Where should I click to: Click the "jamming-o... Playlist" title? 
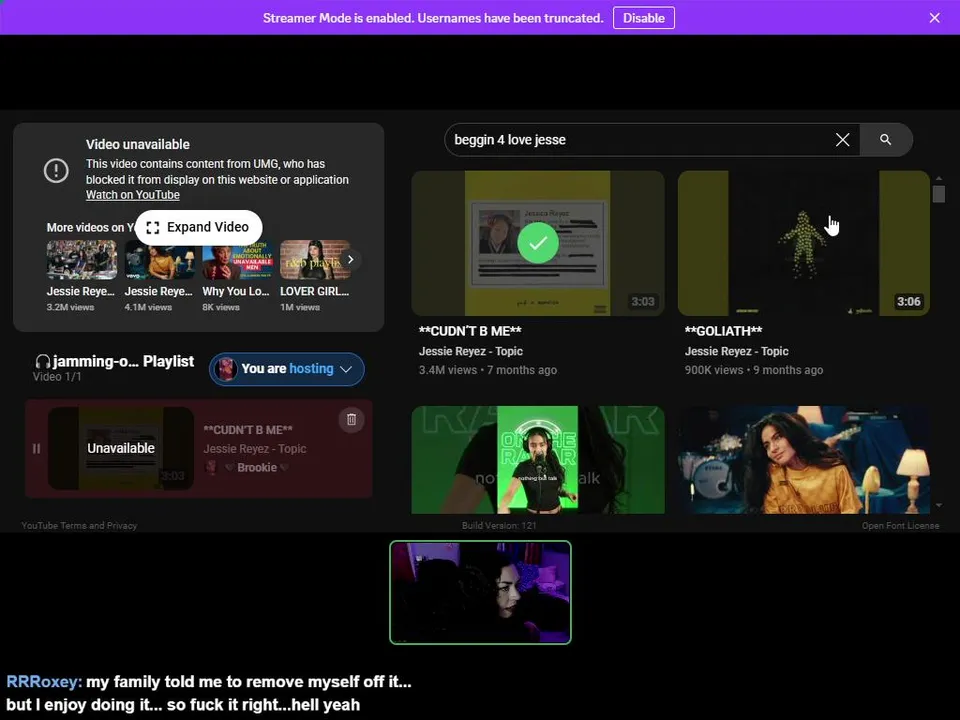coord(123,361)
